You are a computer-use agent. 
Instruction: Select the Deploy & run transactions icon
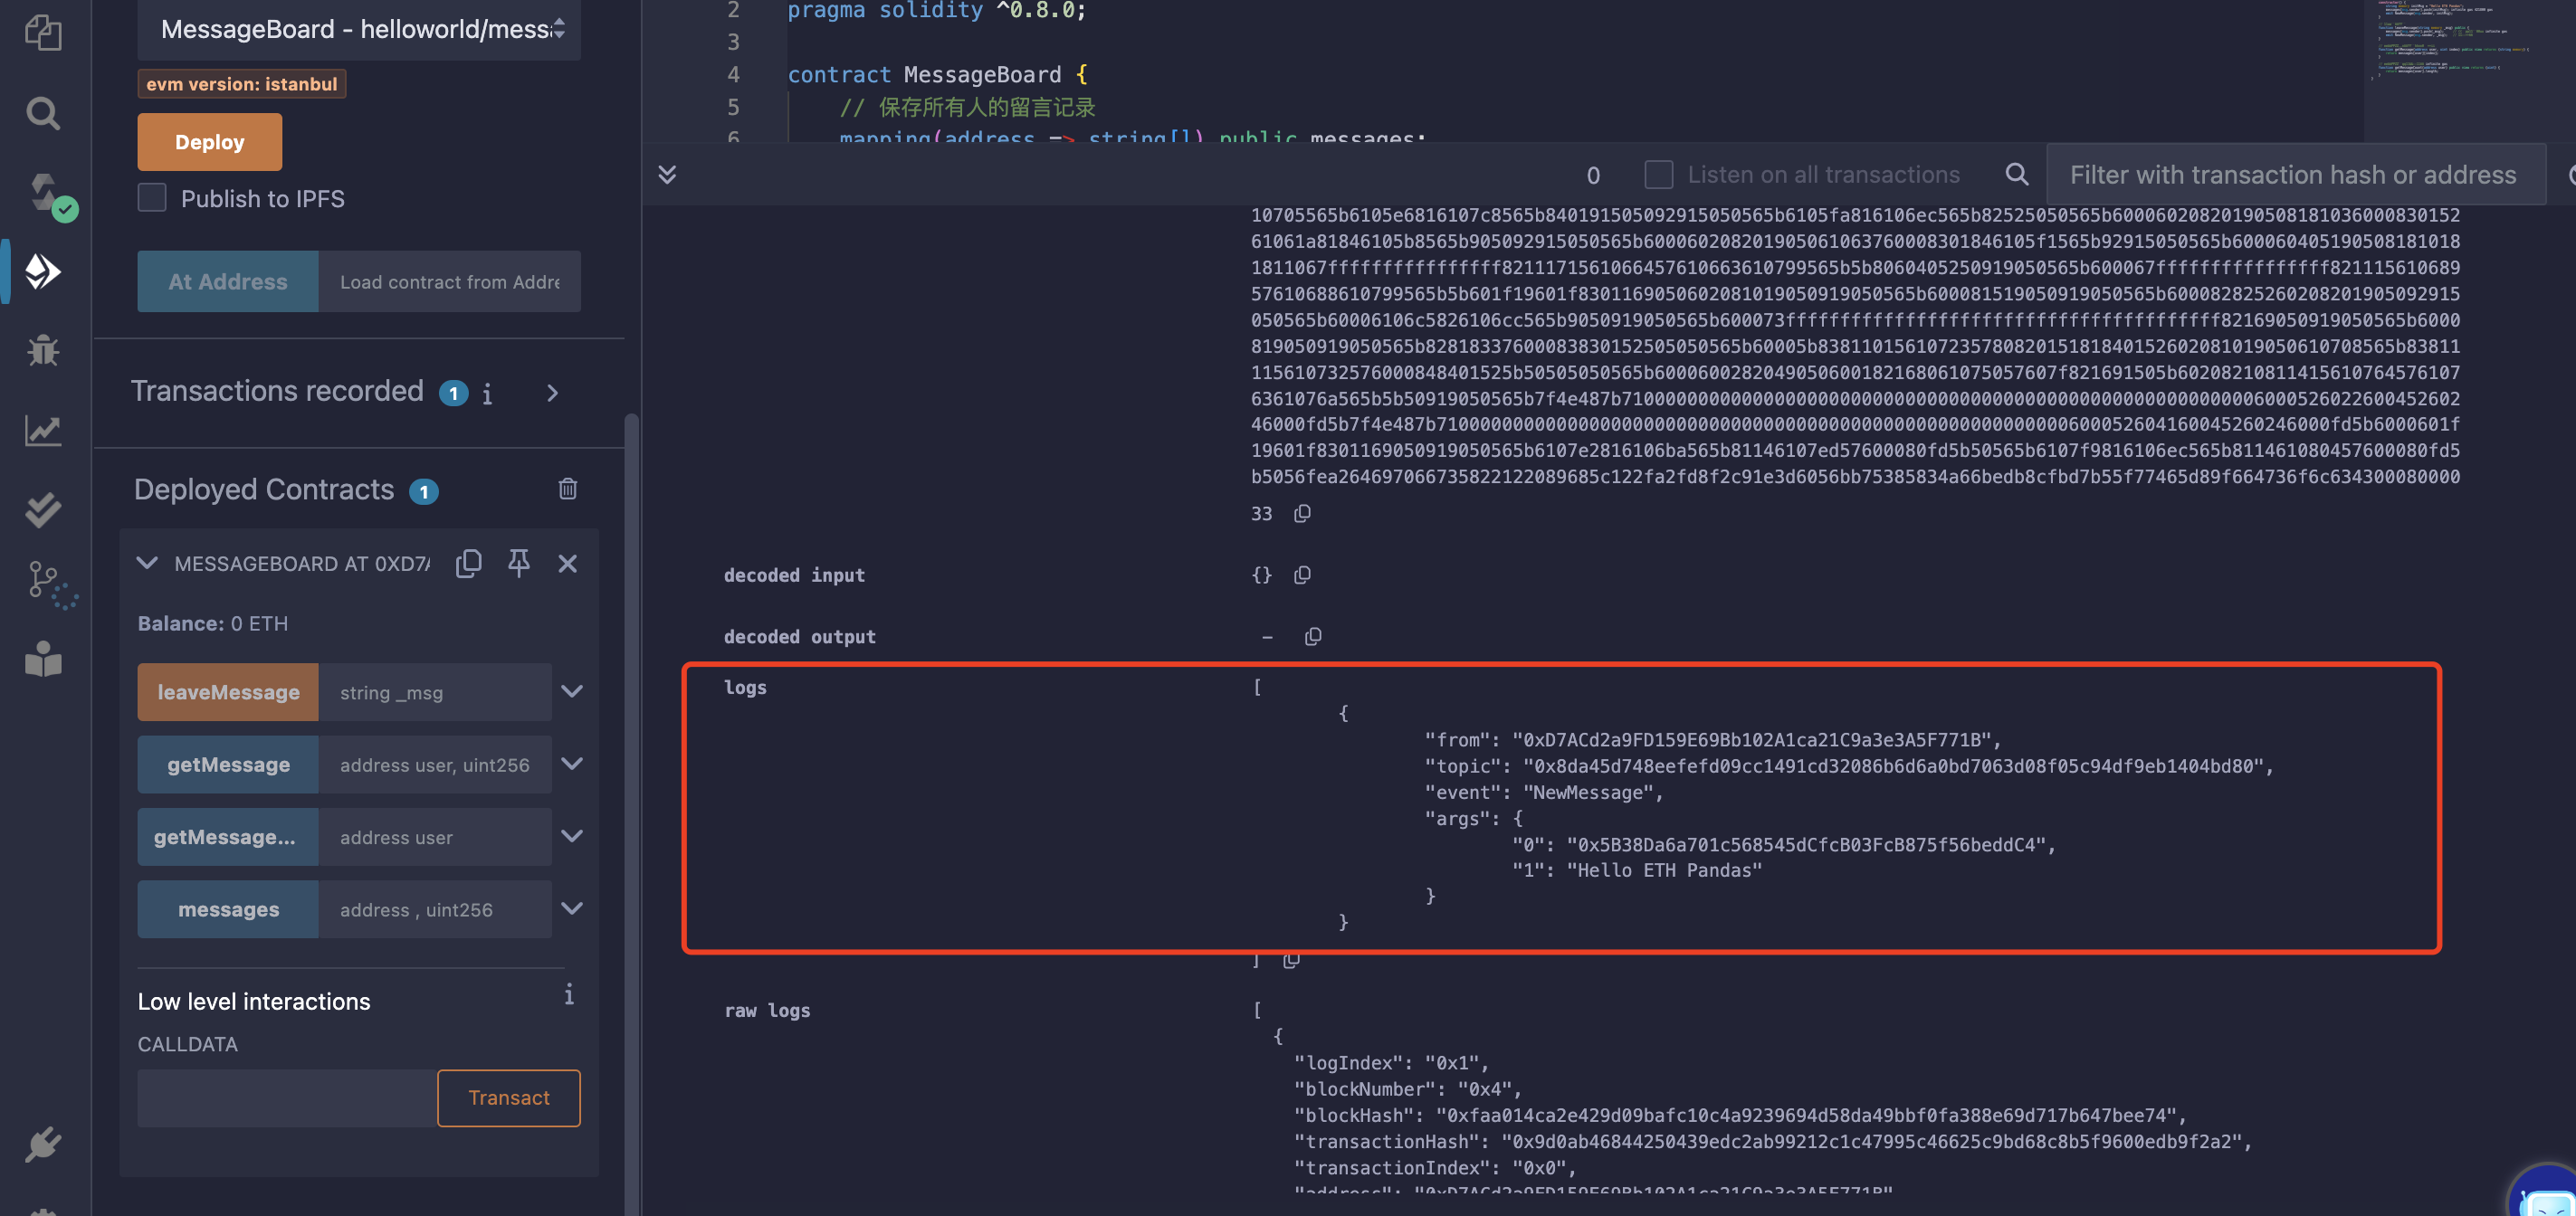click(x=43, y=271)
